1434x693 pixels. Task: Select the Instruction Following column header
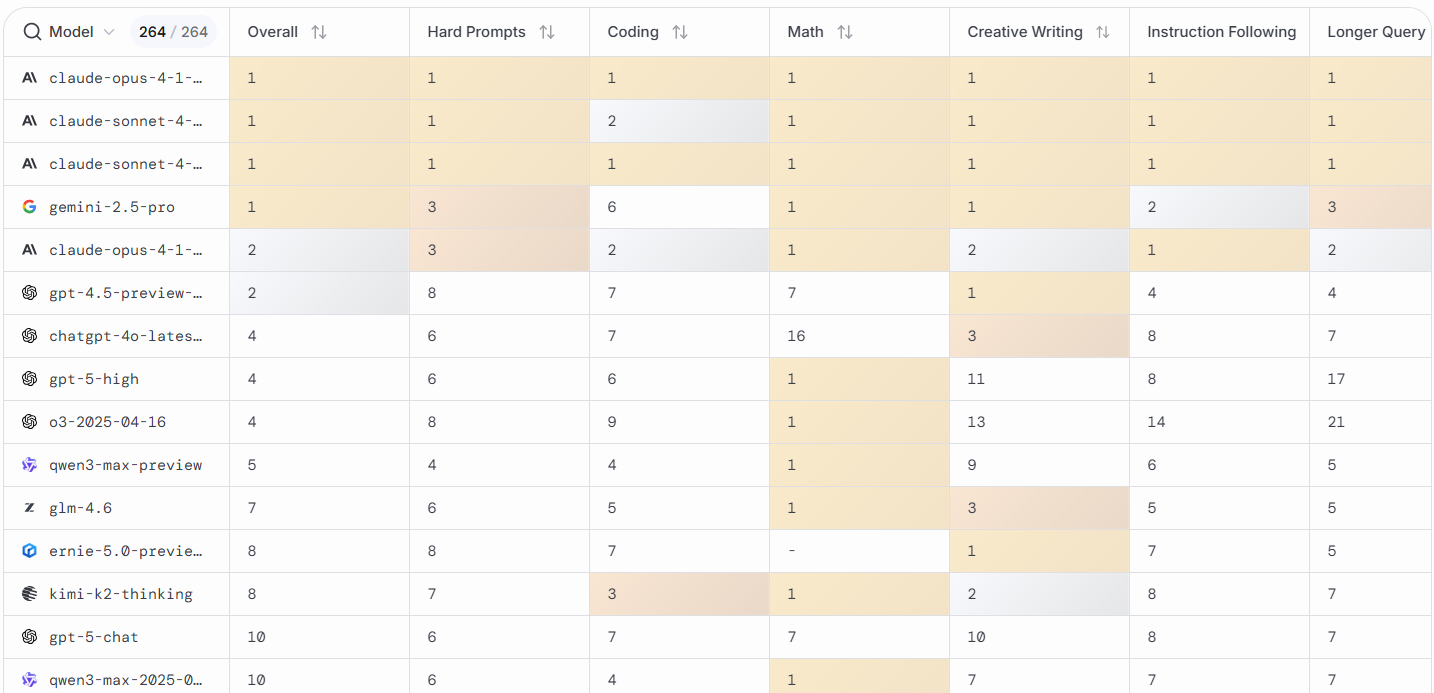1221,32
